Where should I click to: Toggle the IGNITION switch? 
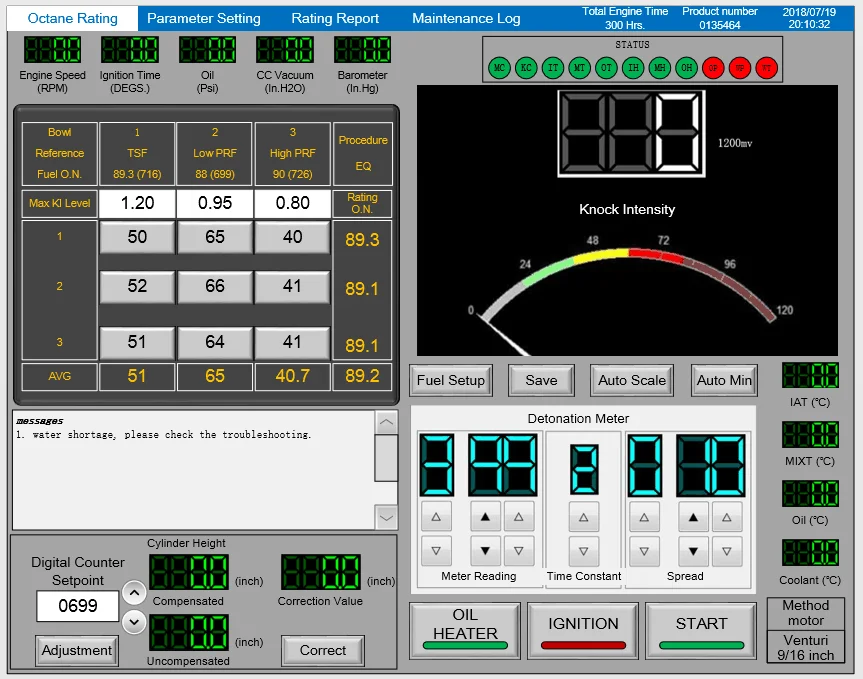(x=583, y=630)
